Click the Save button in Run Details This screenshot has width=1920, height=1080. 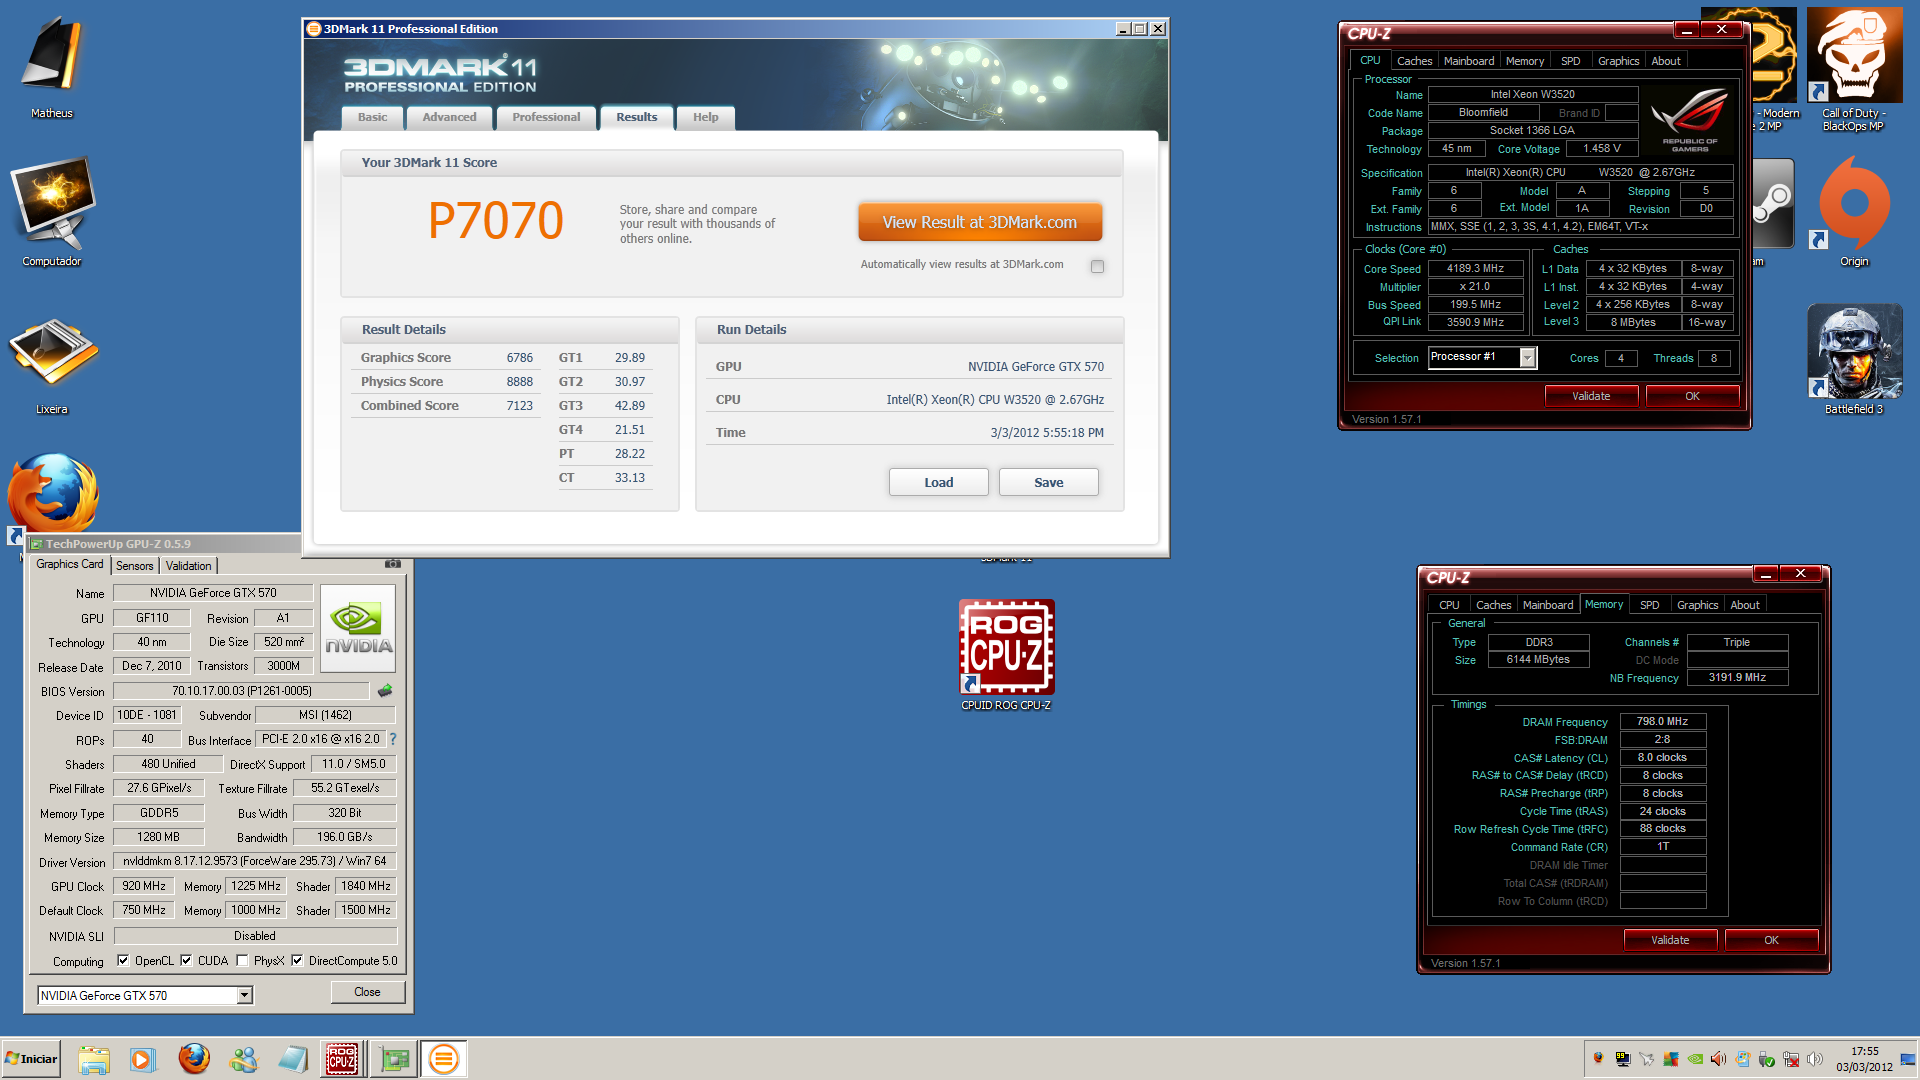1048,482
